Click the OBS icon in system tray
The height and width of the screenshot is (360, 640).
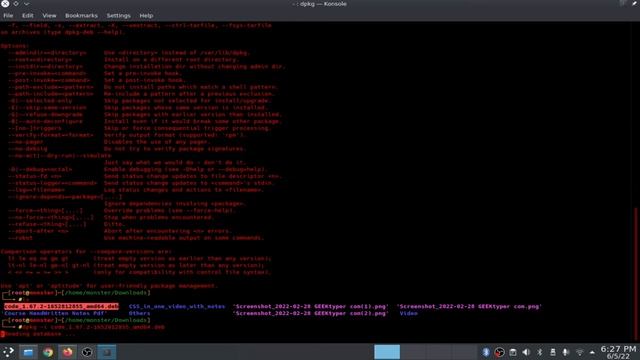pos(499,352)
